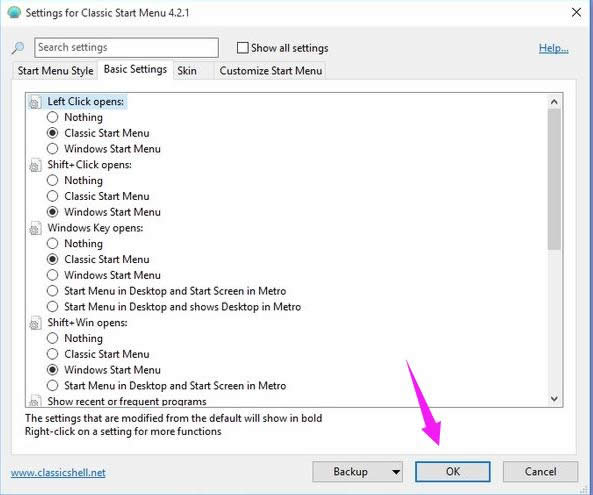Switch to the Start Menu Style tab
The height and width of the screenshot is (495, 593).
pos(56,71)
